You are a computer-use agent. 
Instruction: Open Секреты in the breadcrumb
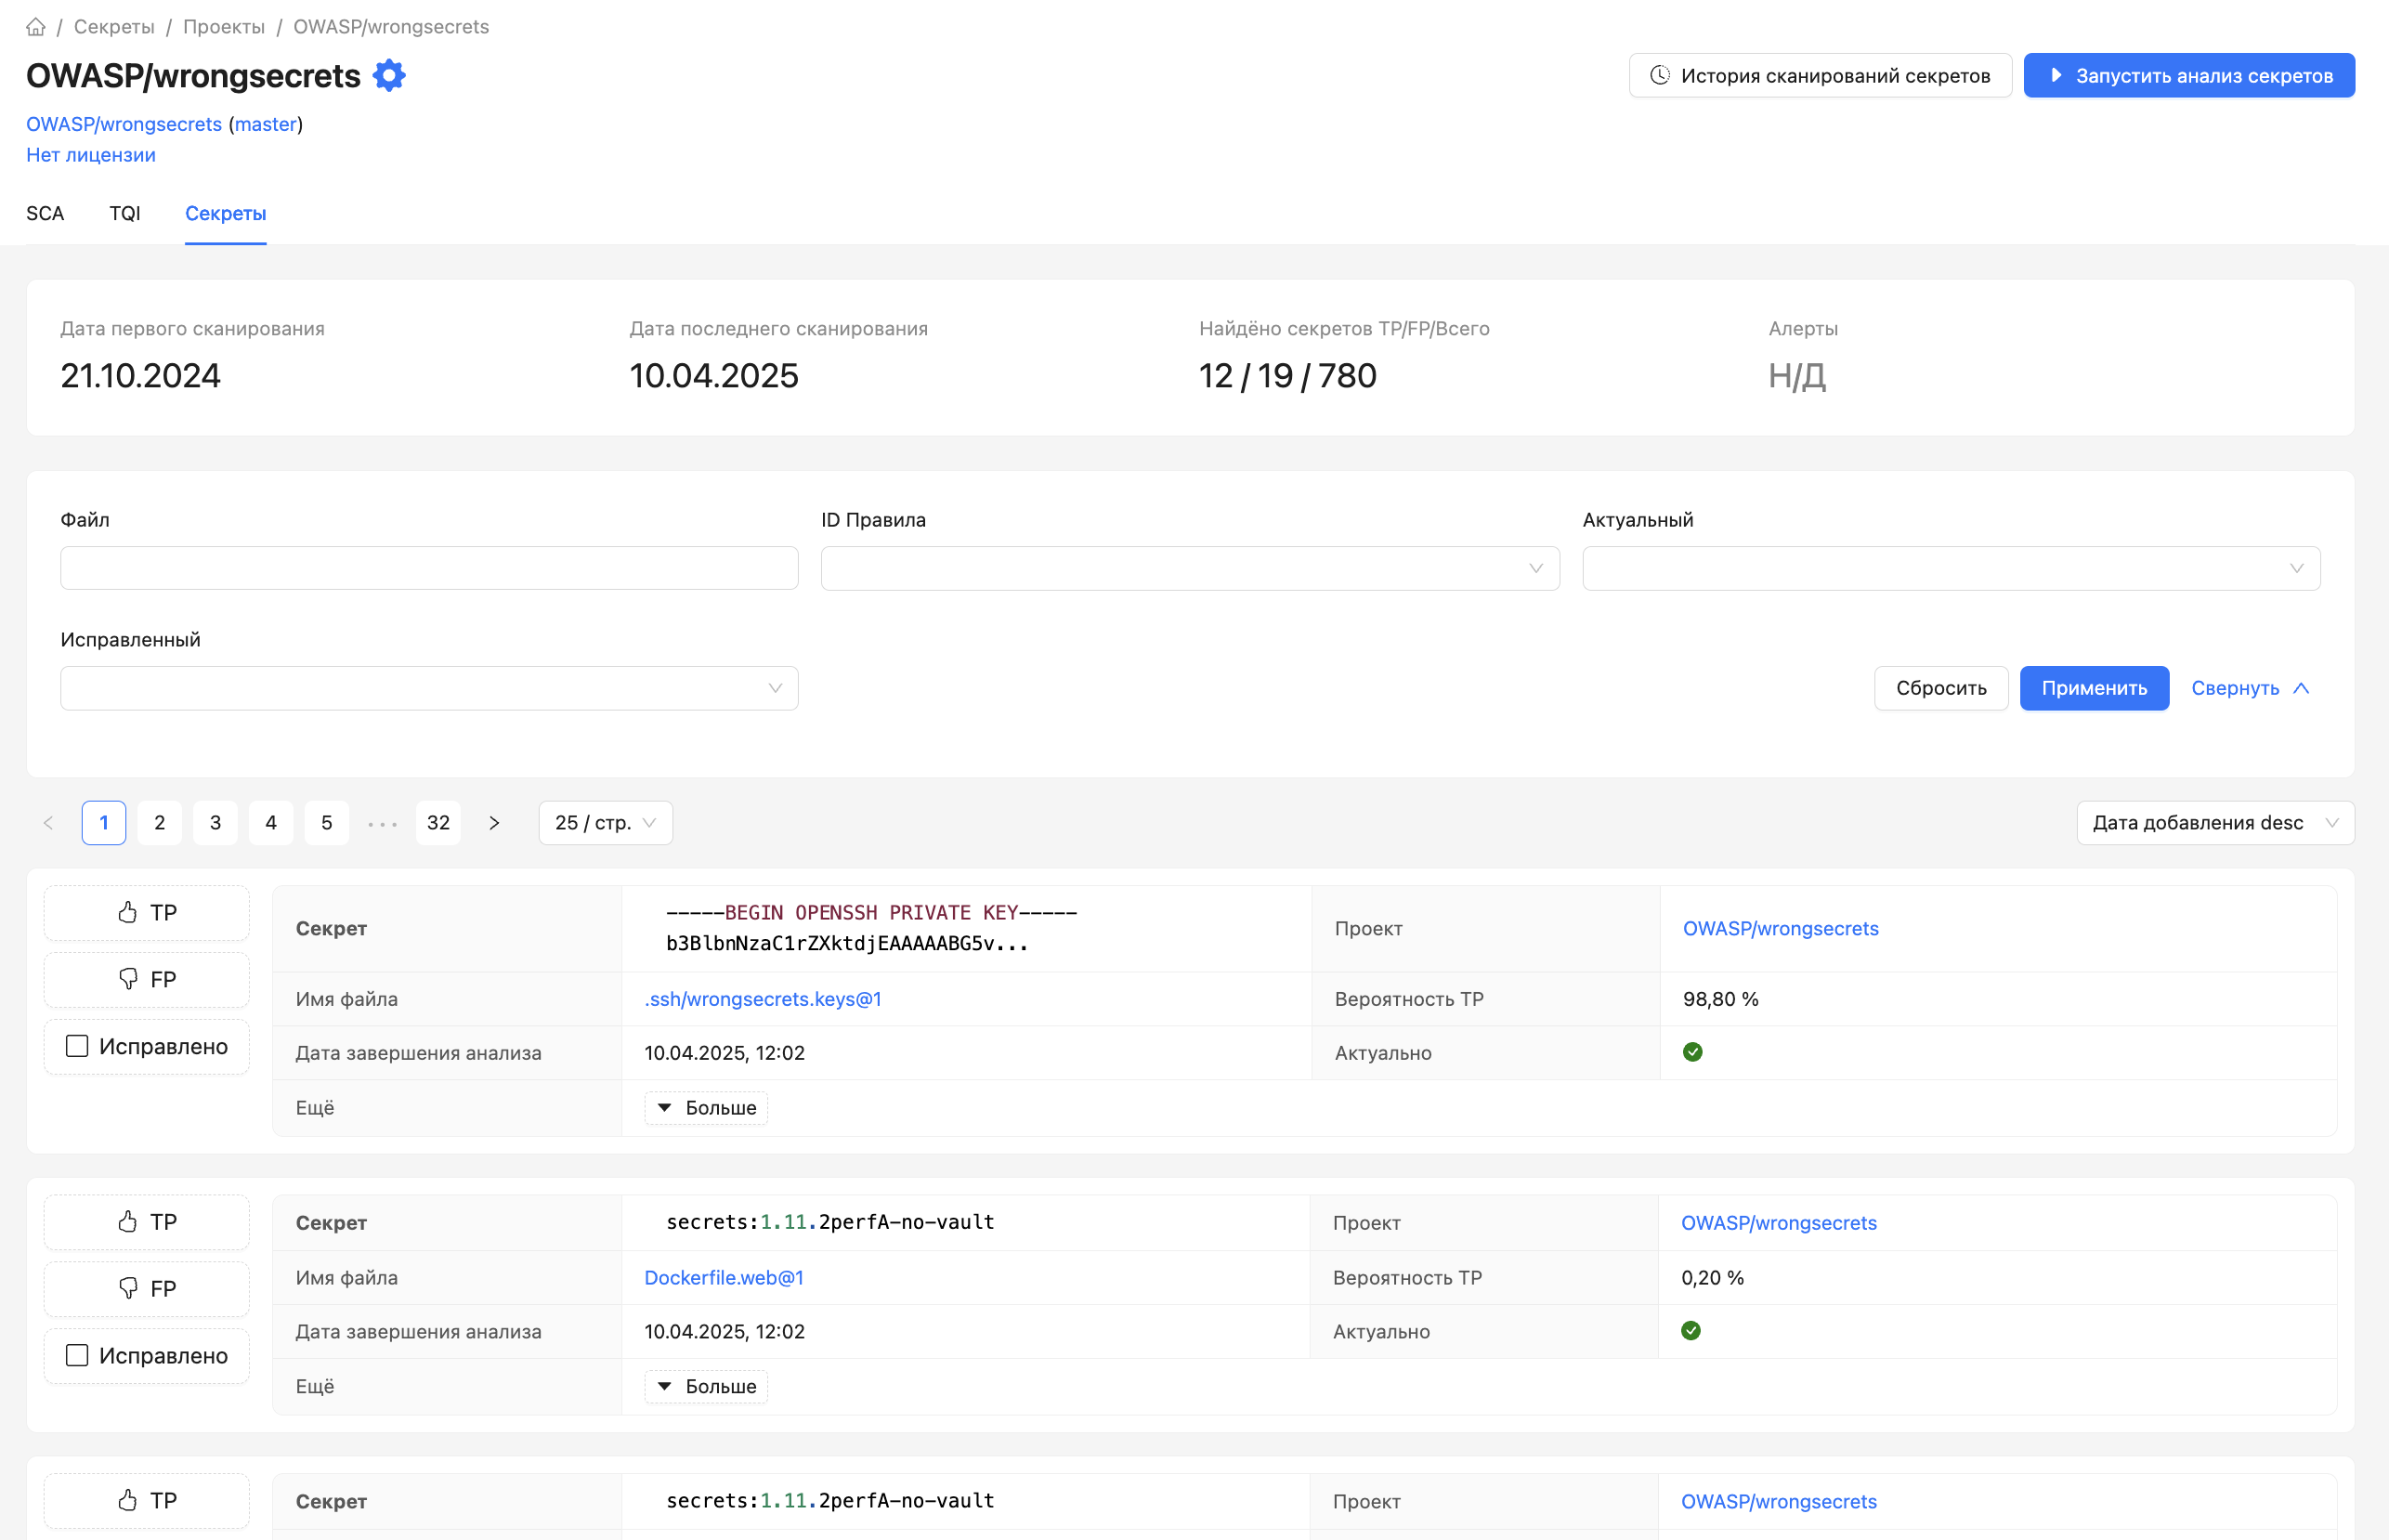tap(114, 27)
